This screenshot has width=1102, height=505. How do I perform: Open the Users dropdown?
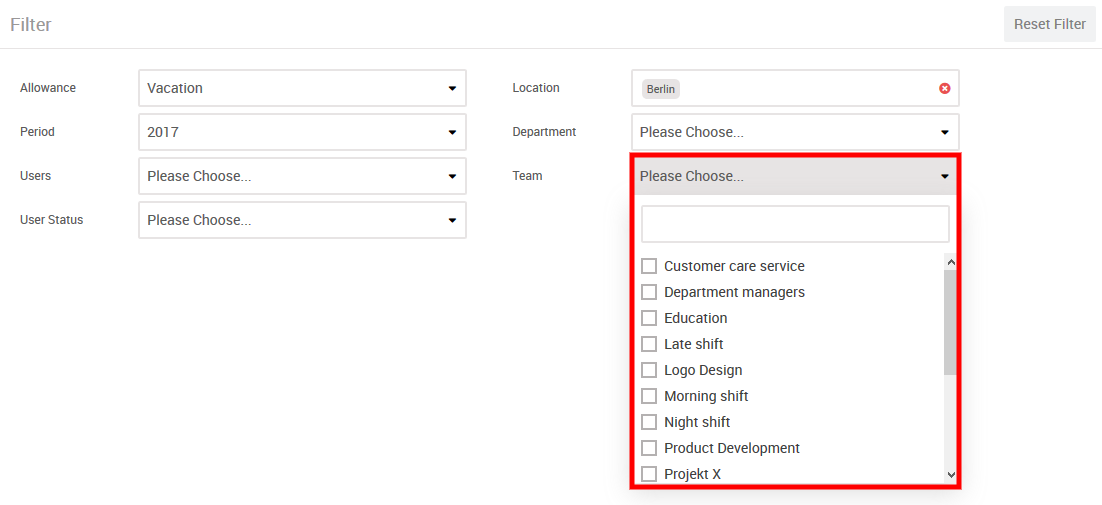pyautogui.click(x=302, y=176)
